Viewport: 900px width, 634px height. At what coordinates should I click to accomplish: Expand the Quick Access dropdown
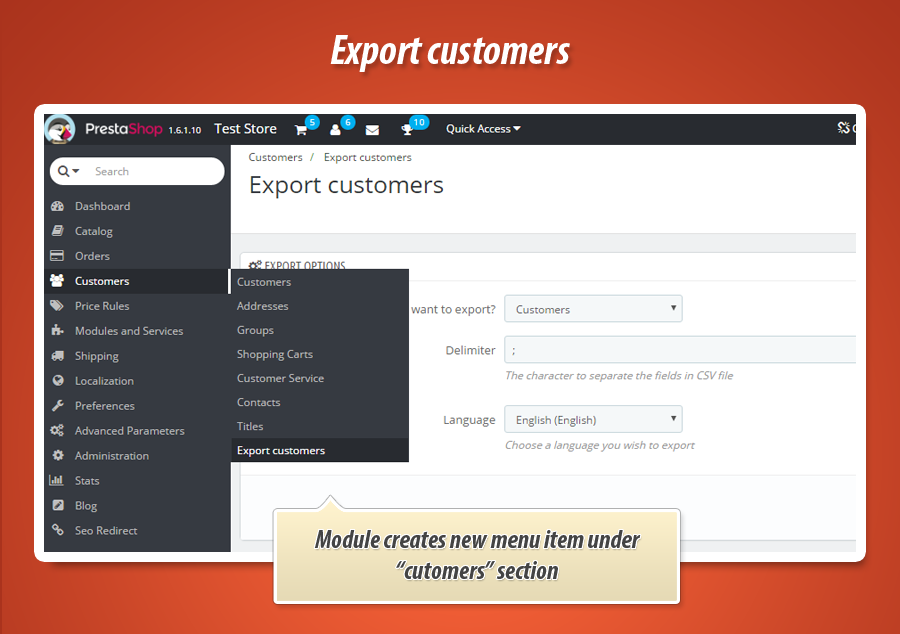pyautogui.click(x=483, y=129)
